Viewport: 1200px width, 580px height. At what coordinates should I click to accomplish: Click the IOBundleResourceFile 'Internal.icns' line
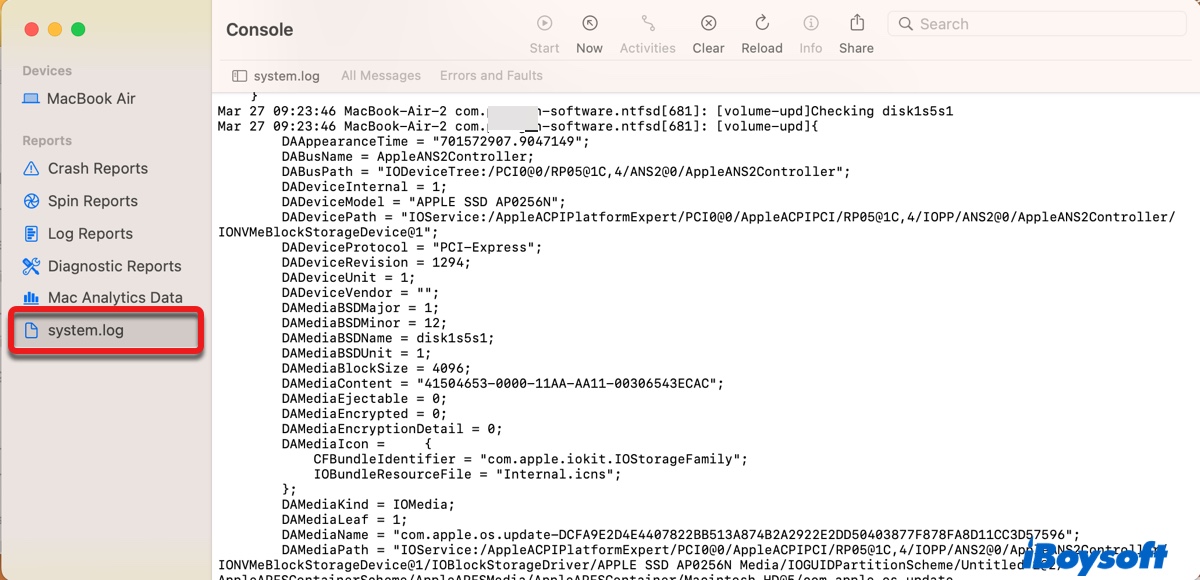pos(468,474)
